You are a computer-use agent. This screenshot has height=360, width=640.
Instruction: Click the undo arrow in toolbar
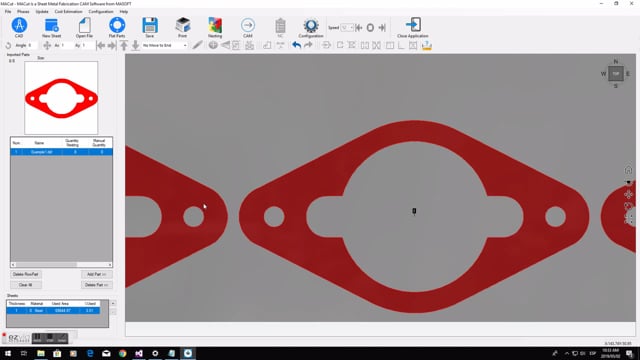pos(297,45)
